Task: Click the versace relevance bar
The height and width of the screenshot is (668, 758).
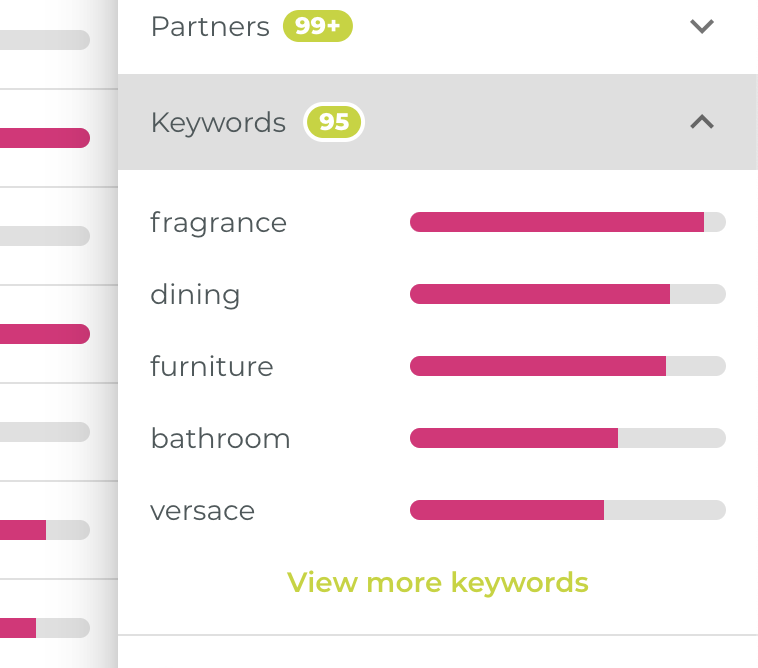Action: (x=567, y=510)
